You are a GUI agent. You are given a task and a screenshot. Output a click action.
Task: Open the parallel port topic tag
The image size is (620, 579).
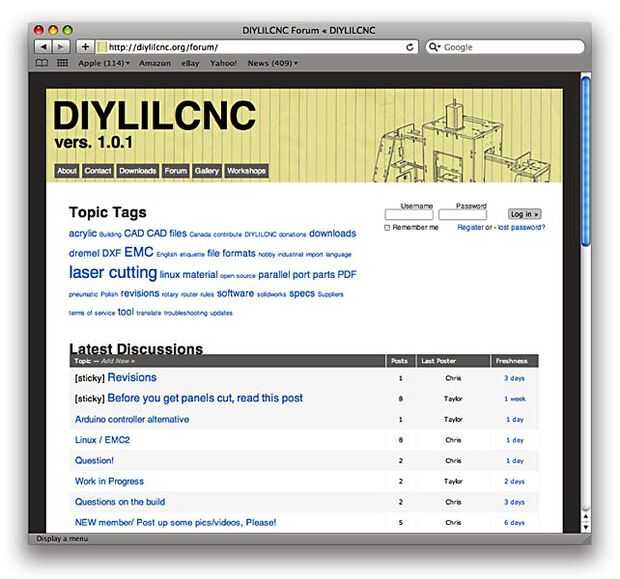click(x=284, y=274)
